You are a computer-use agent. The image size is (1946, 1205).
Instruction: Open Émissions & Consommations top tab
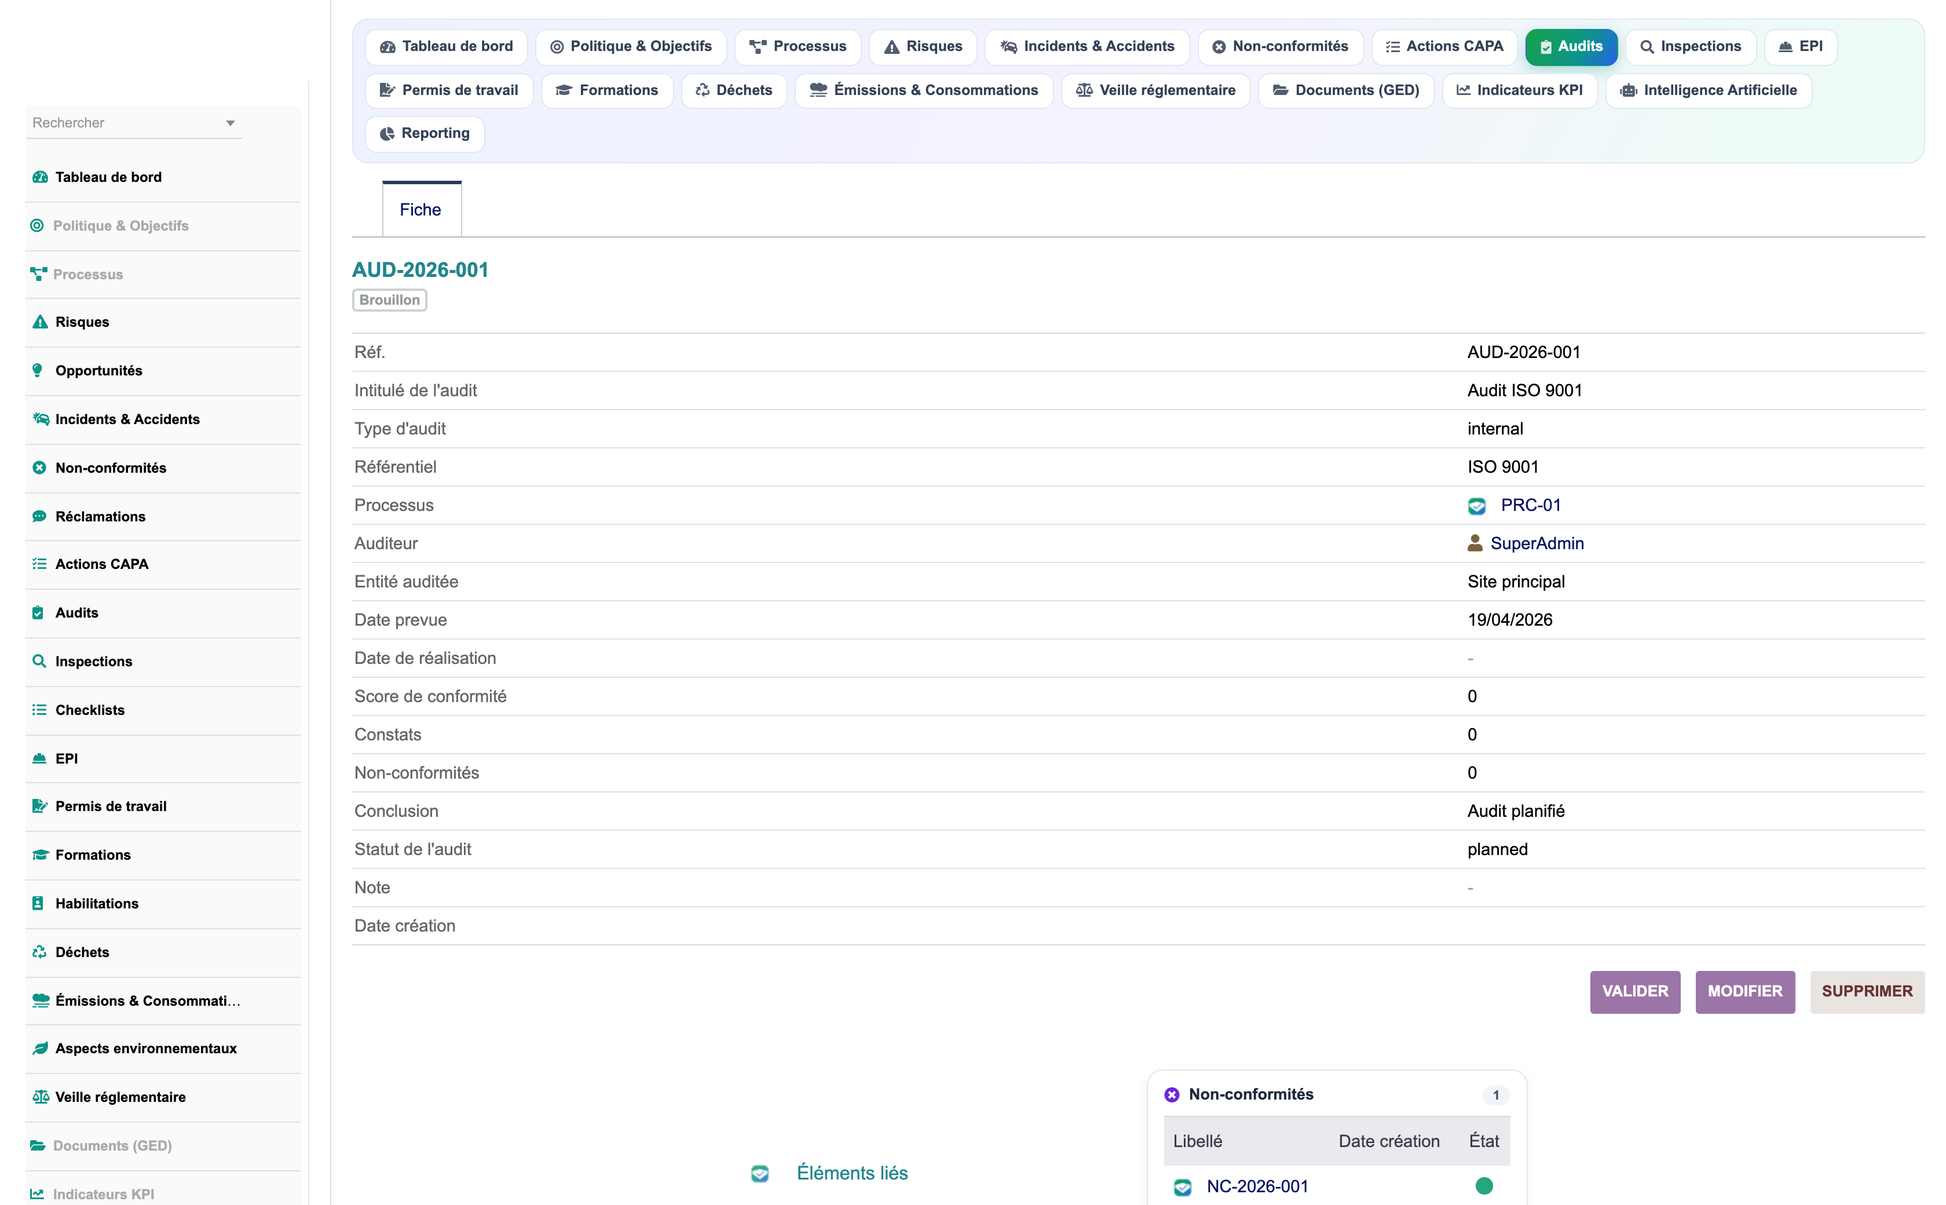click(924, 90)
